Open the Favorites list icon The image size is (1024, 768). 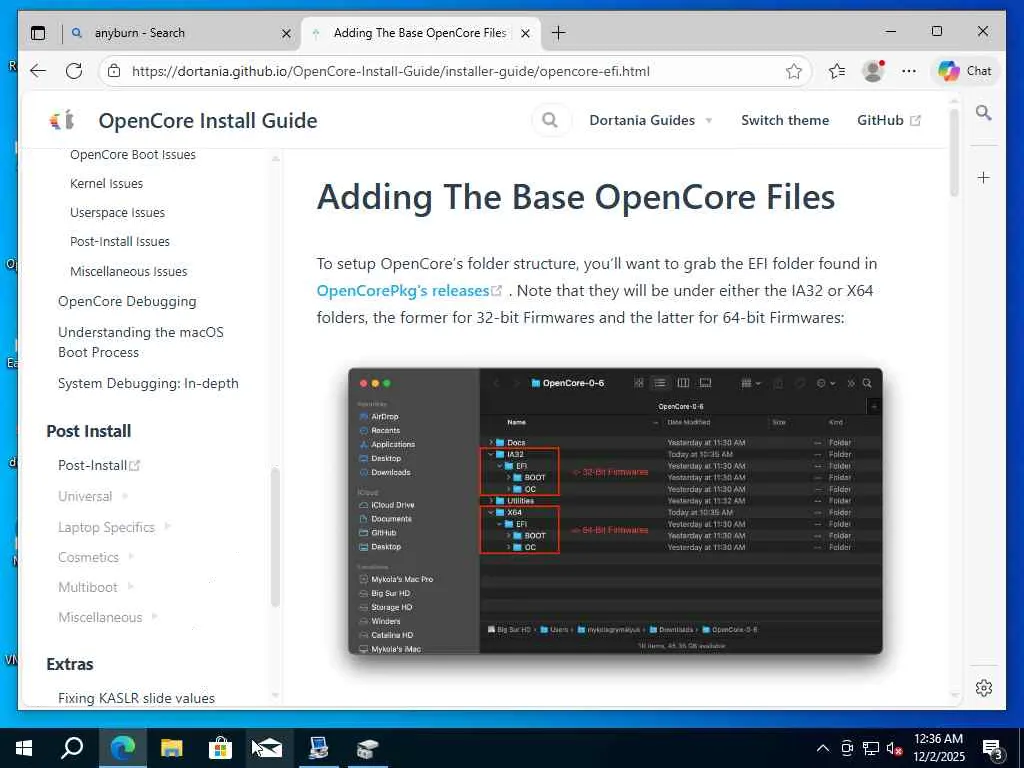coord(837,71)
